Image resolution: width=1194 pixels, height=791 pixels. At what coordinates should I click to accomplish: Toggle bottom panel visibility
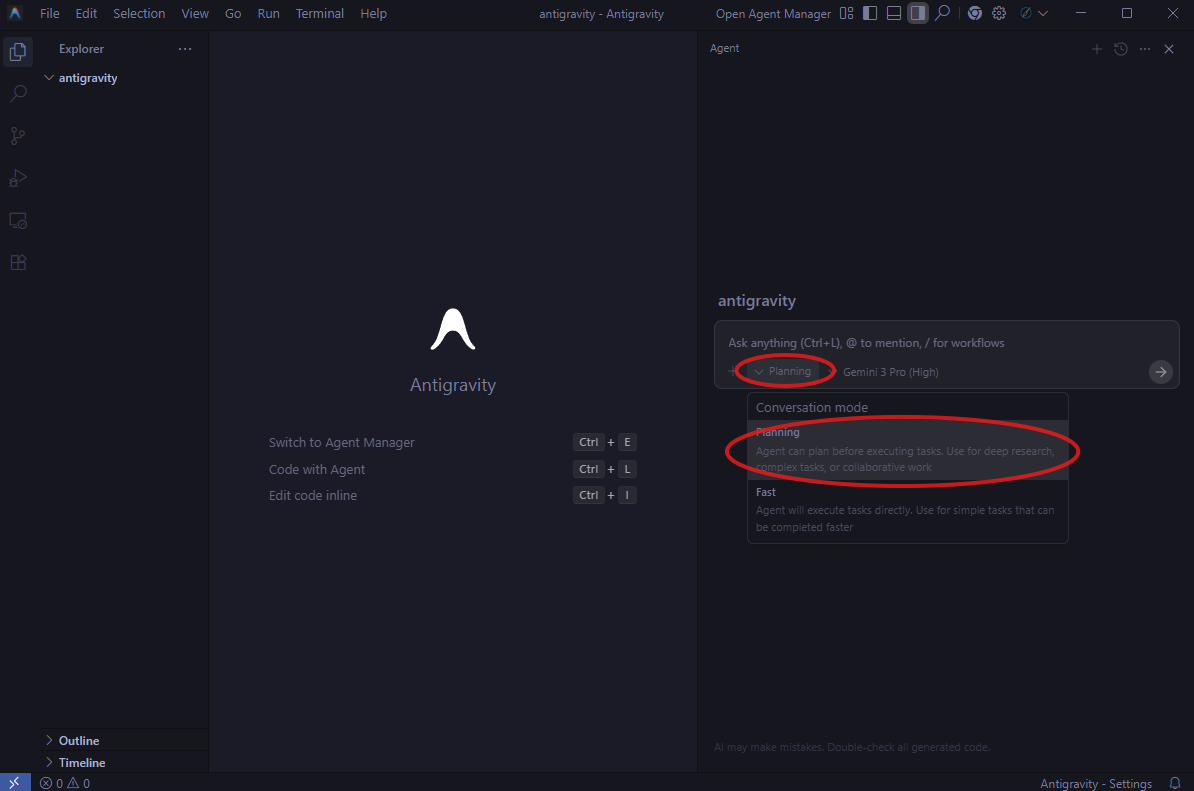[x=894, y=13]
